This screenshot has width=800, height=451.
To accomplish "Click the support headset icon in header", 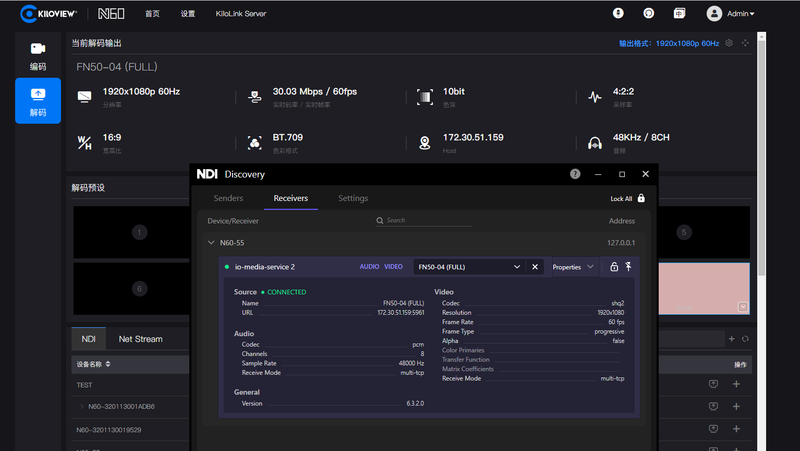I will coord(648,13).
